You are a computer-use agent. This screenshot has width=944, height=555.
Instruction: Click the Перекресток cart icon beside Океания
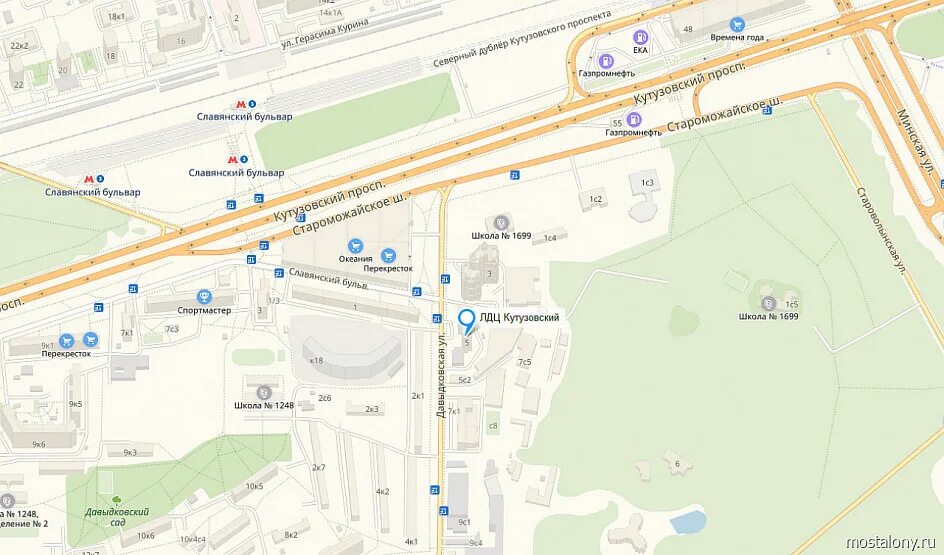click(x=388, y=256)
